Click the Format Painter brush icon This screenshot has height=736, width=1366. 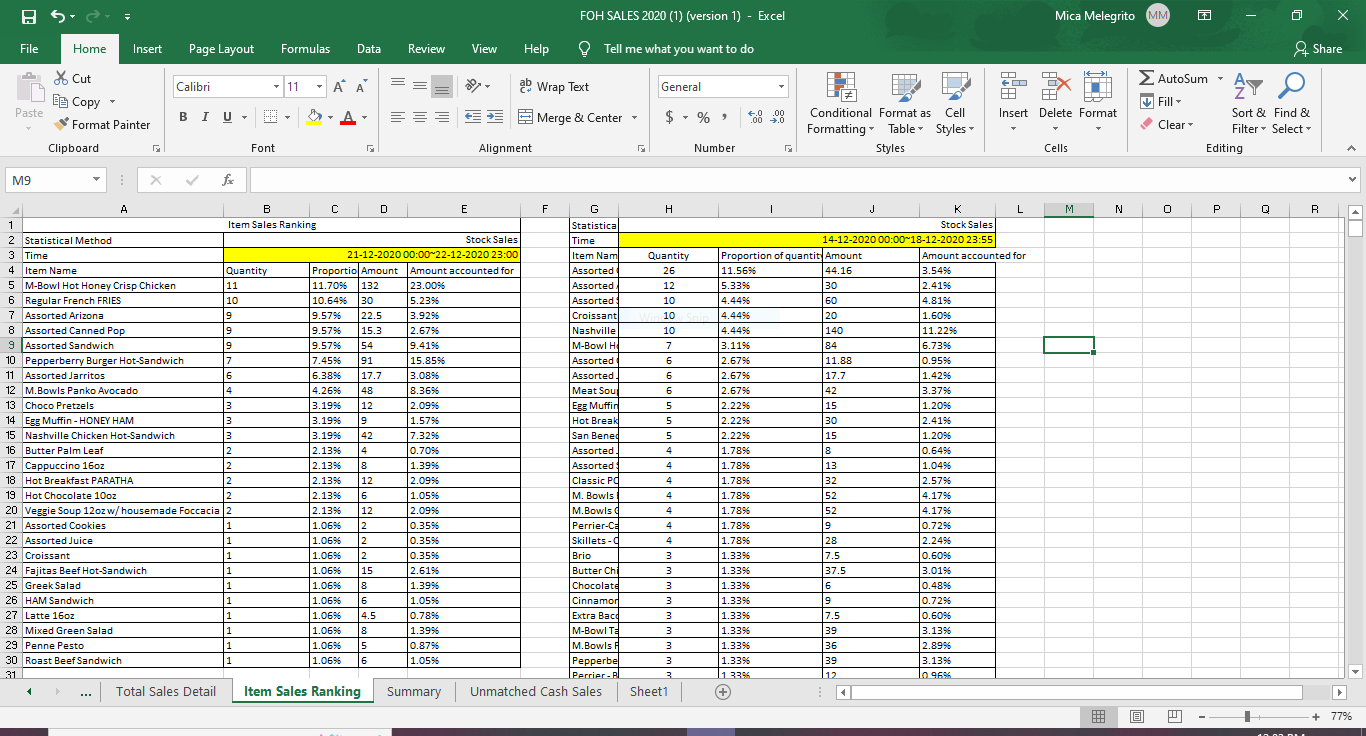(62, 125)
